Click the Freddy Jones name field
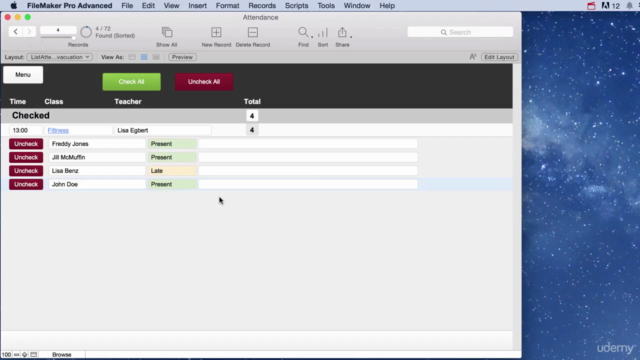Image resolution: width=640 pixels, height=360 pixels. coord(97,144)
